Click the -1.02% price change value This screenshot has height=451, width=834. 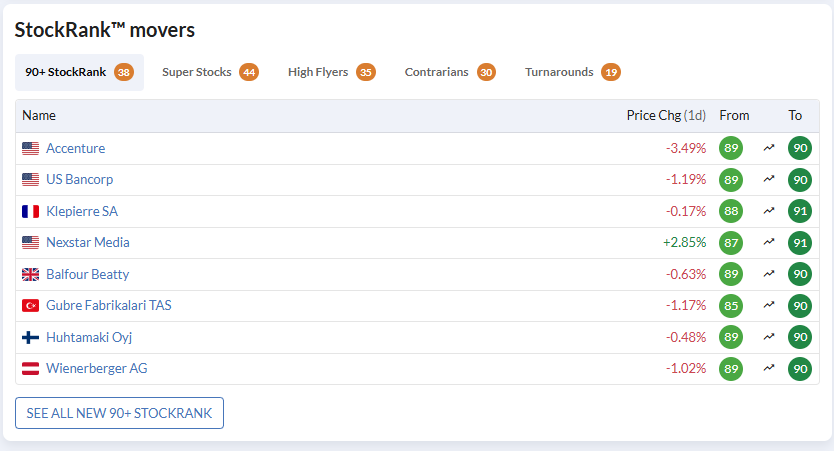point(686,369)
